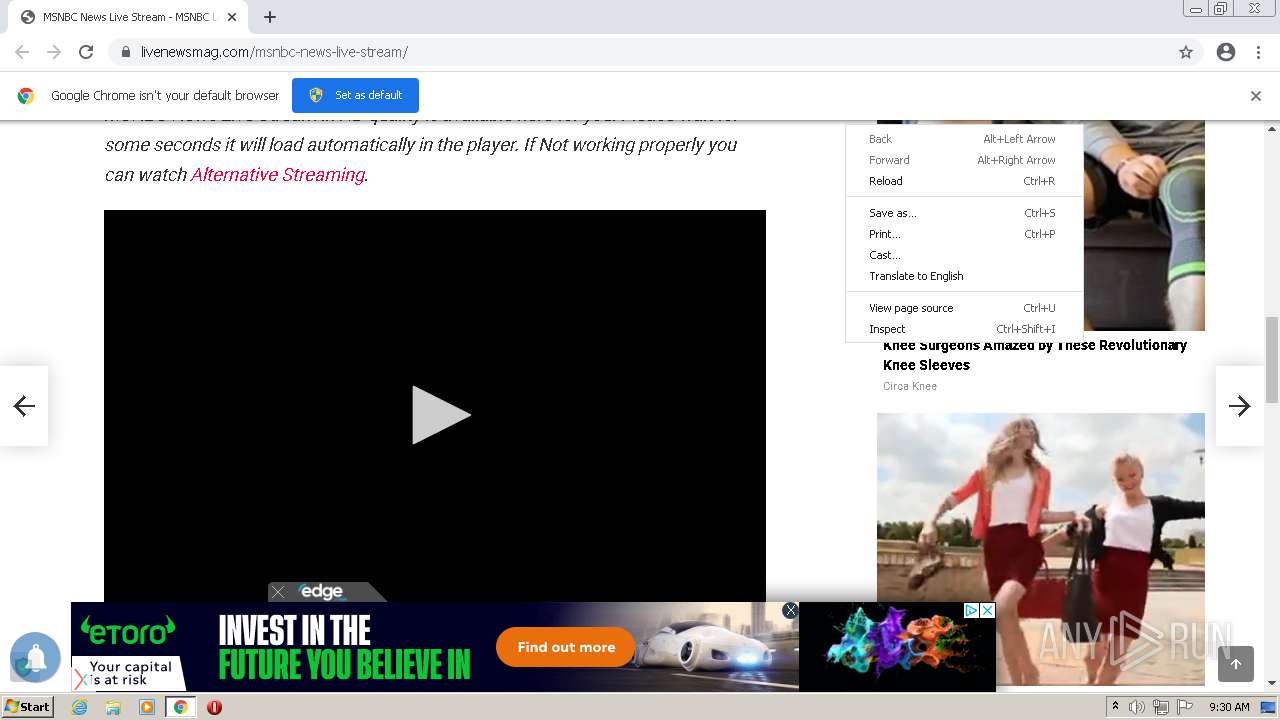Choose Cast... from context menu
Viewport: 1280px width, 720px height.
click(x=964, y=255)
